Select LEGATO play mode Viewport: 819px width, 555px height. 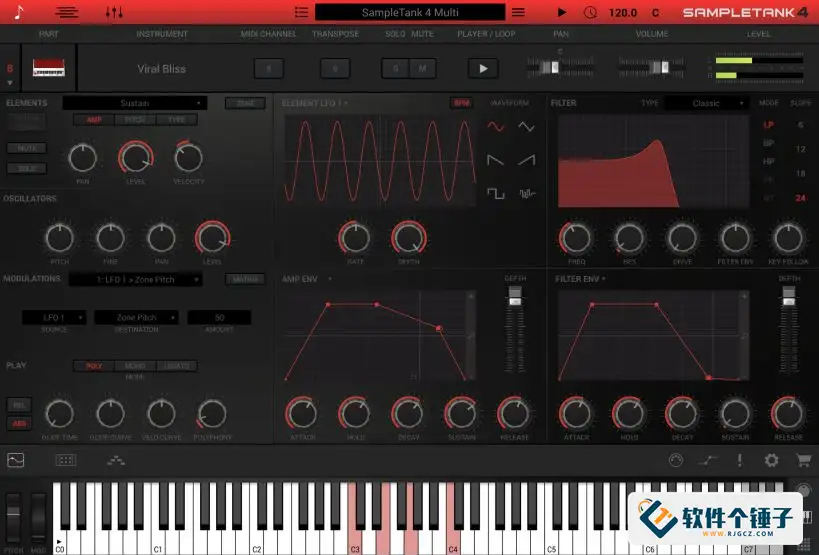point(177,366)
